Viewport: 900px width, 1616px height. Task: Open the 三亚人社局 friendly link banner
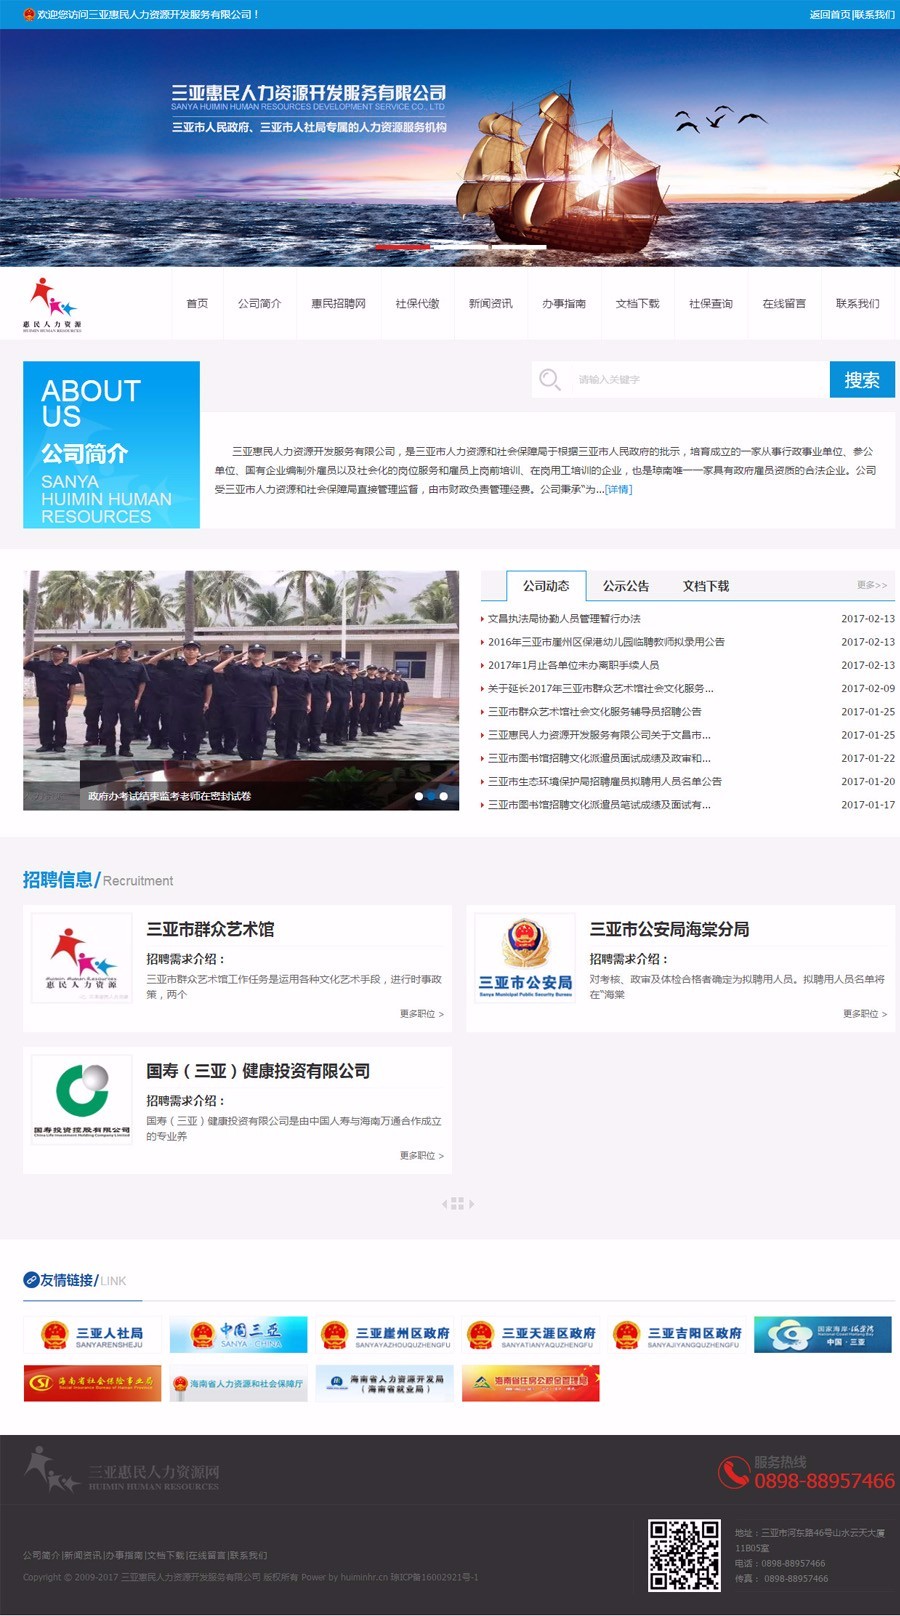tap(92, 1335)
